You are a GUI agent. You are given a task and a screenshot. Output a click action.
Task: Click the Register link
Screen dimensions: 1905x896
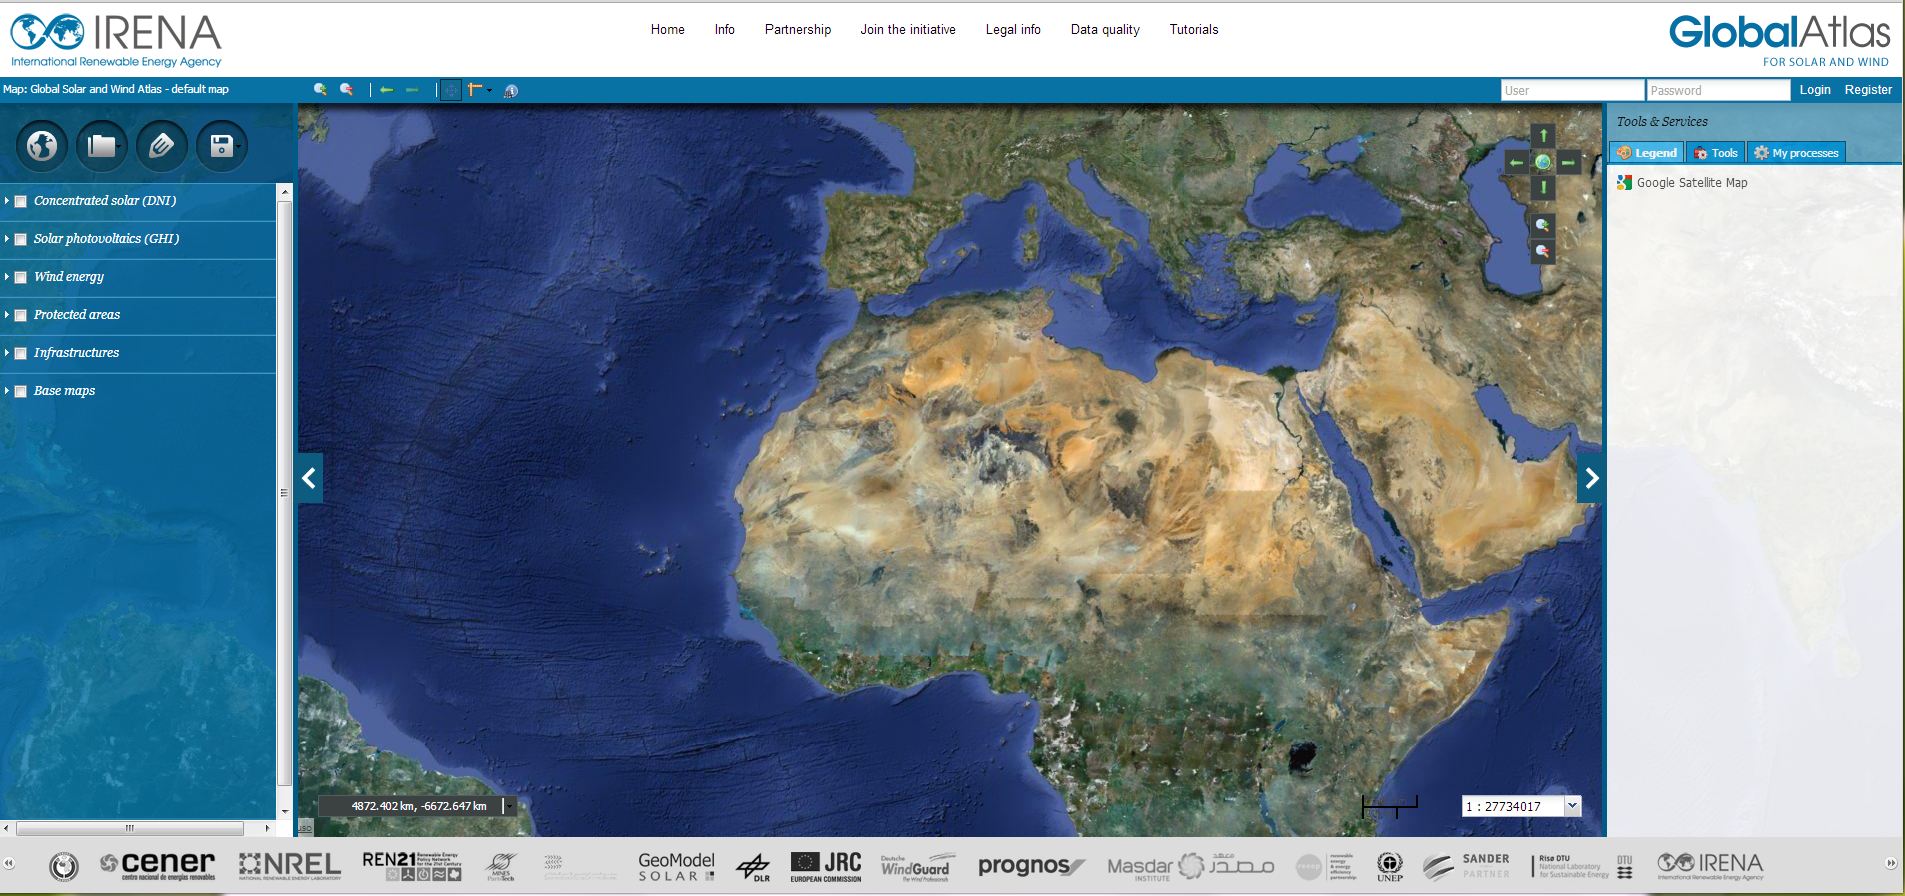[x=1867, y=90]
